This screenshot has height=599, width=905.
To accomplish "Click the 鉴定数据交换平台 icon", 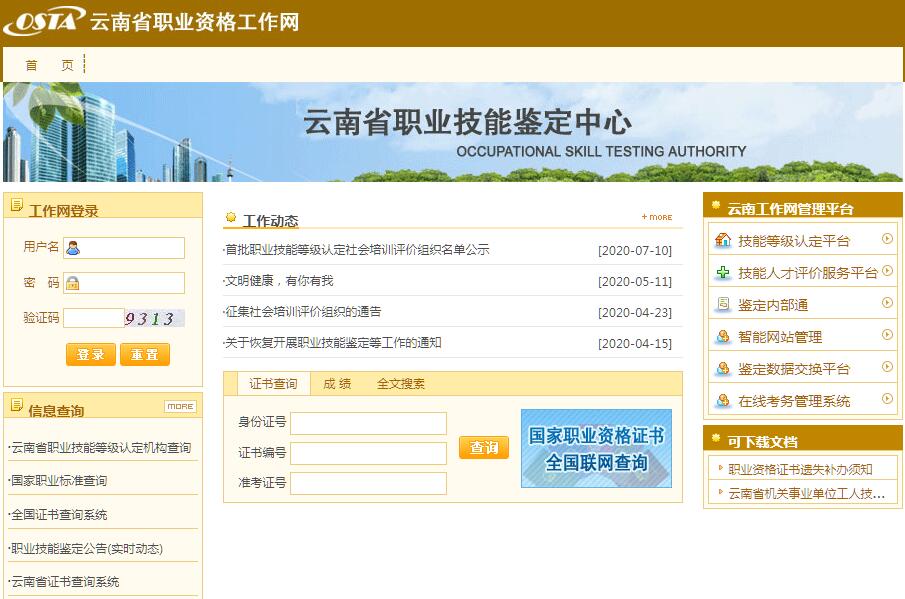I will pyautogui.click(x=723, y=369).
